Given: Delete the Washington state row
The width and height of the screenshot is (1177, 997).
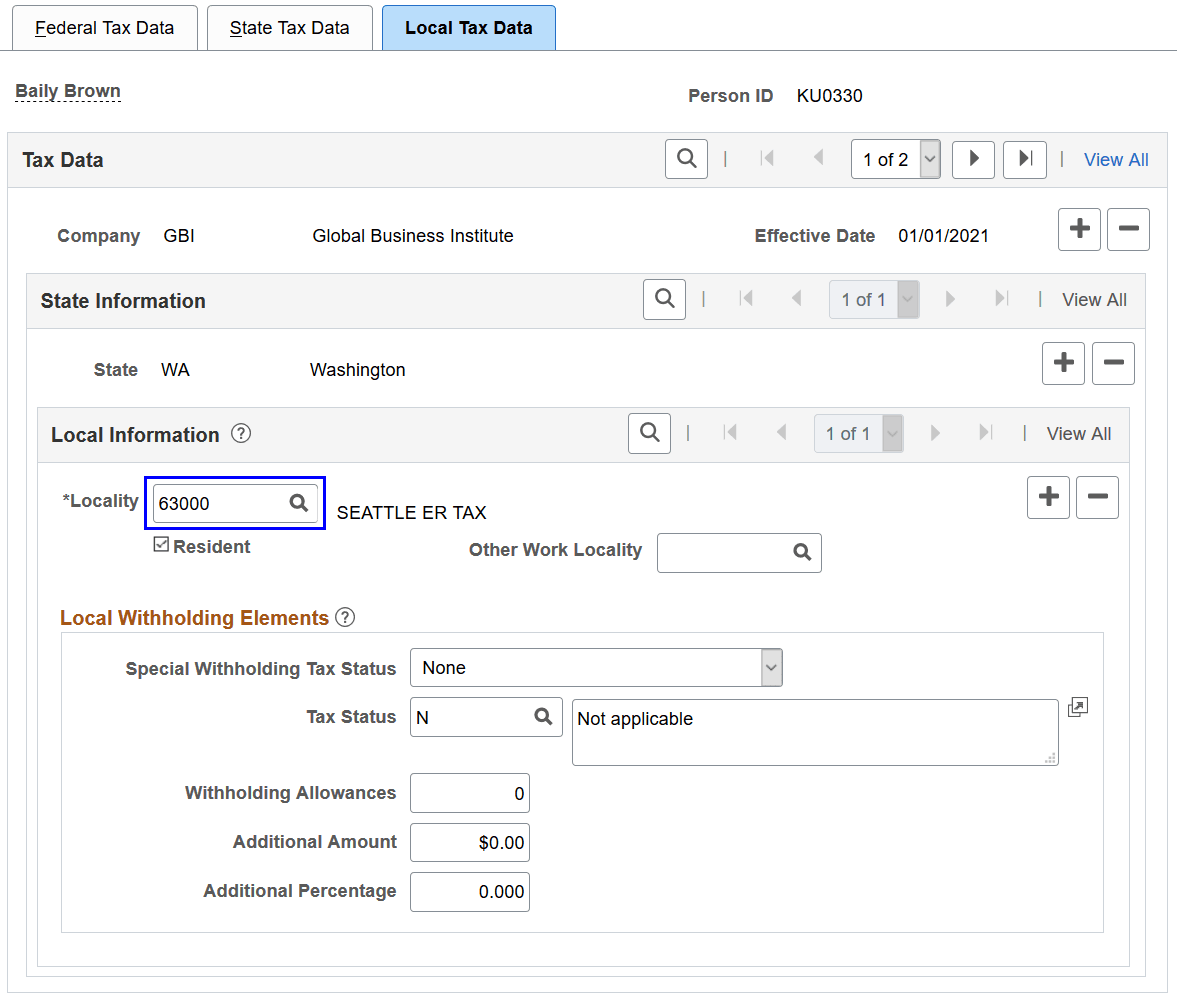Looking at the screenshot, I should pyautogui.click(x=1113, y=363).
